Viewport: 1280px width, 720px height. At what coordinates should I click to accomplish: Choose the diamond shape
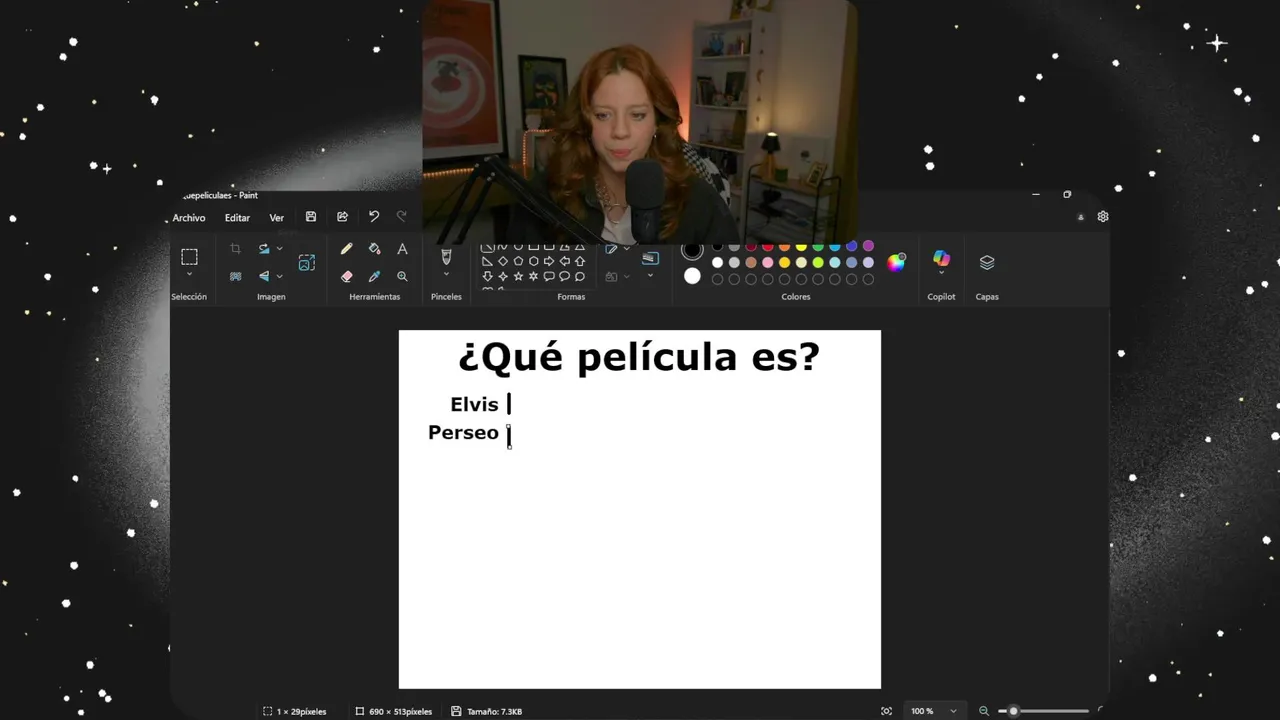tap(503, 261)
